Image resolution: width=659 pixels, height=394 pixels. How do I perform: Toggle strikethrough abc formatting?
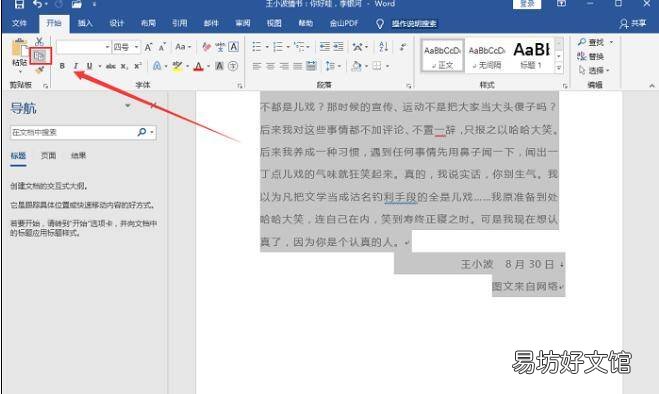click(x=111, y=66)
